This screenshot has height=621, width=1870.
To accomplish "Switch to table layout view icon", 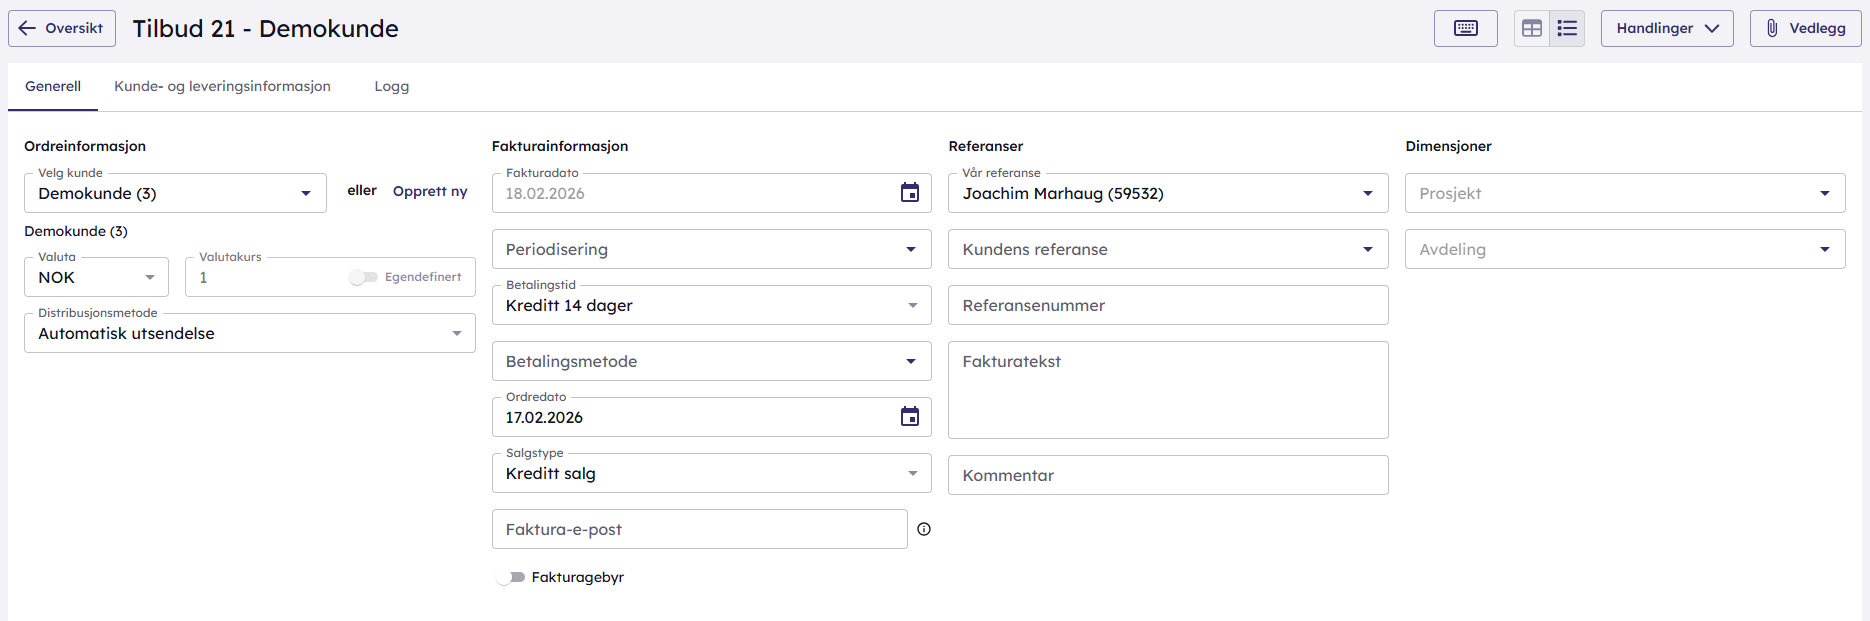I will [1531, 28].
